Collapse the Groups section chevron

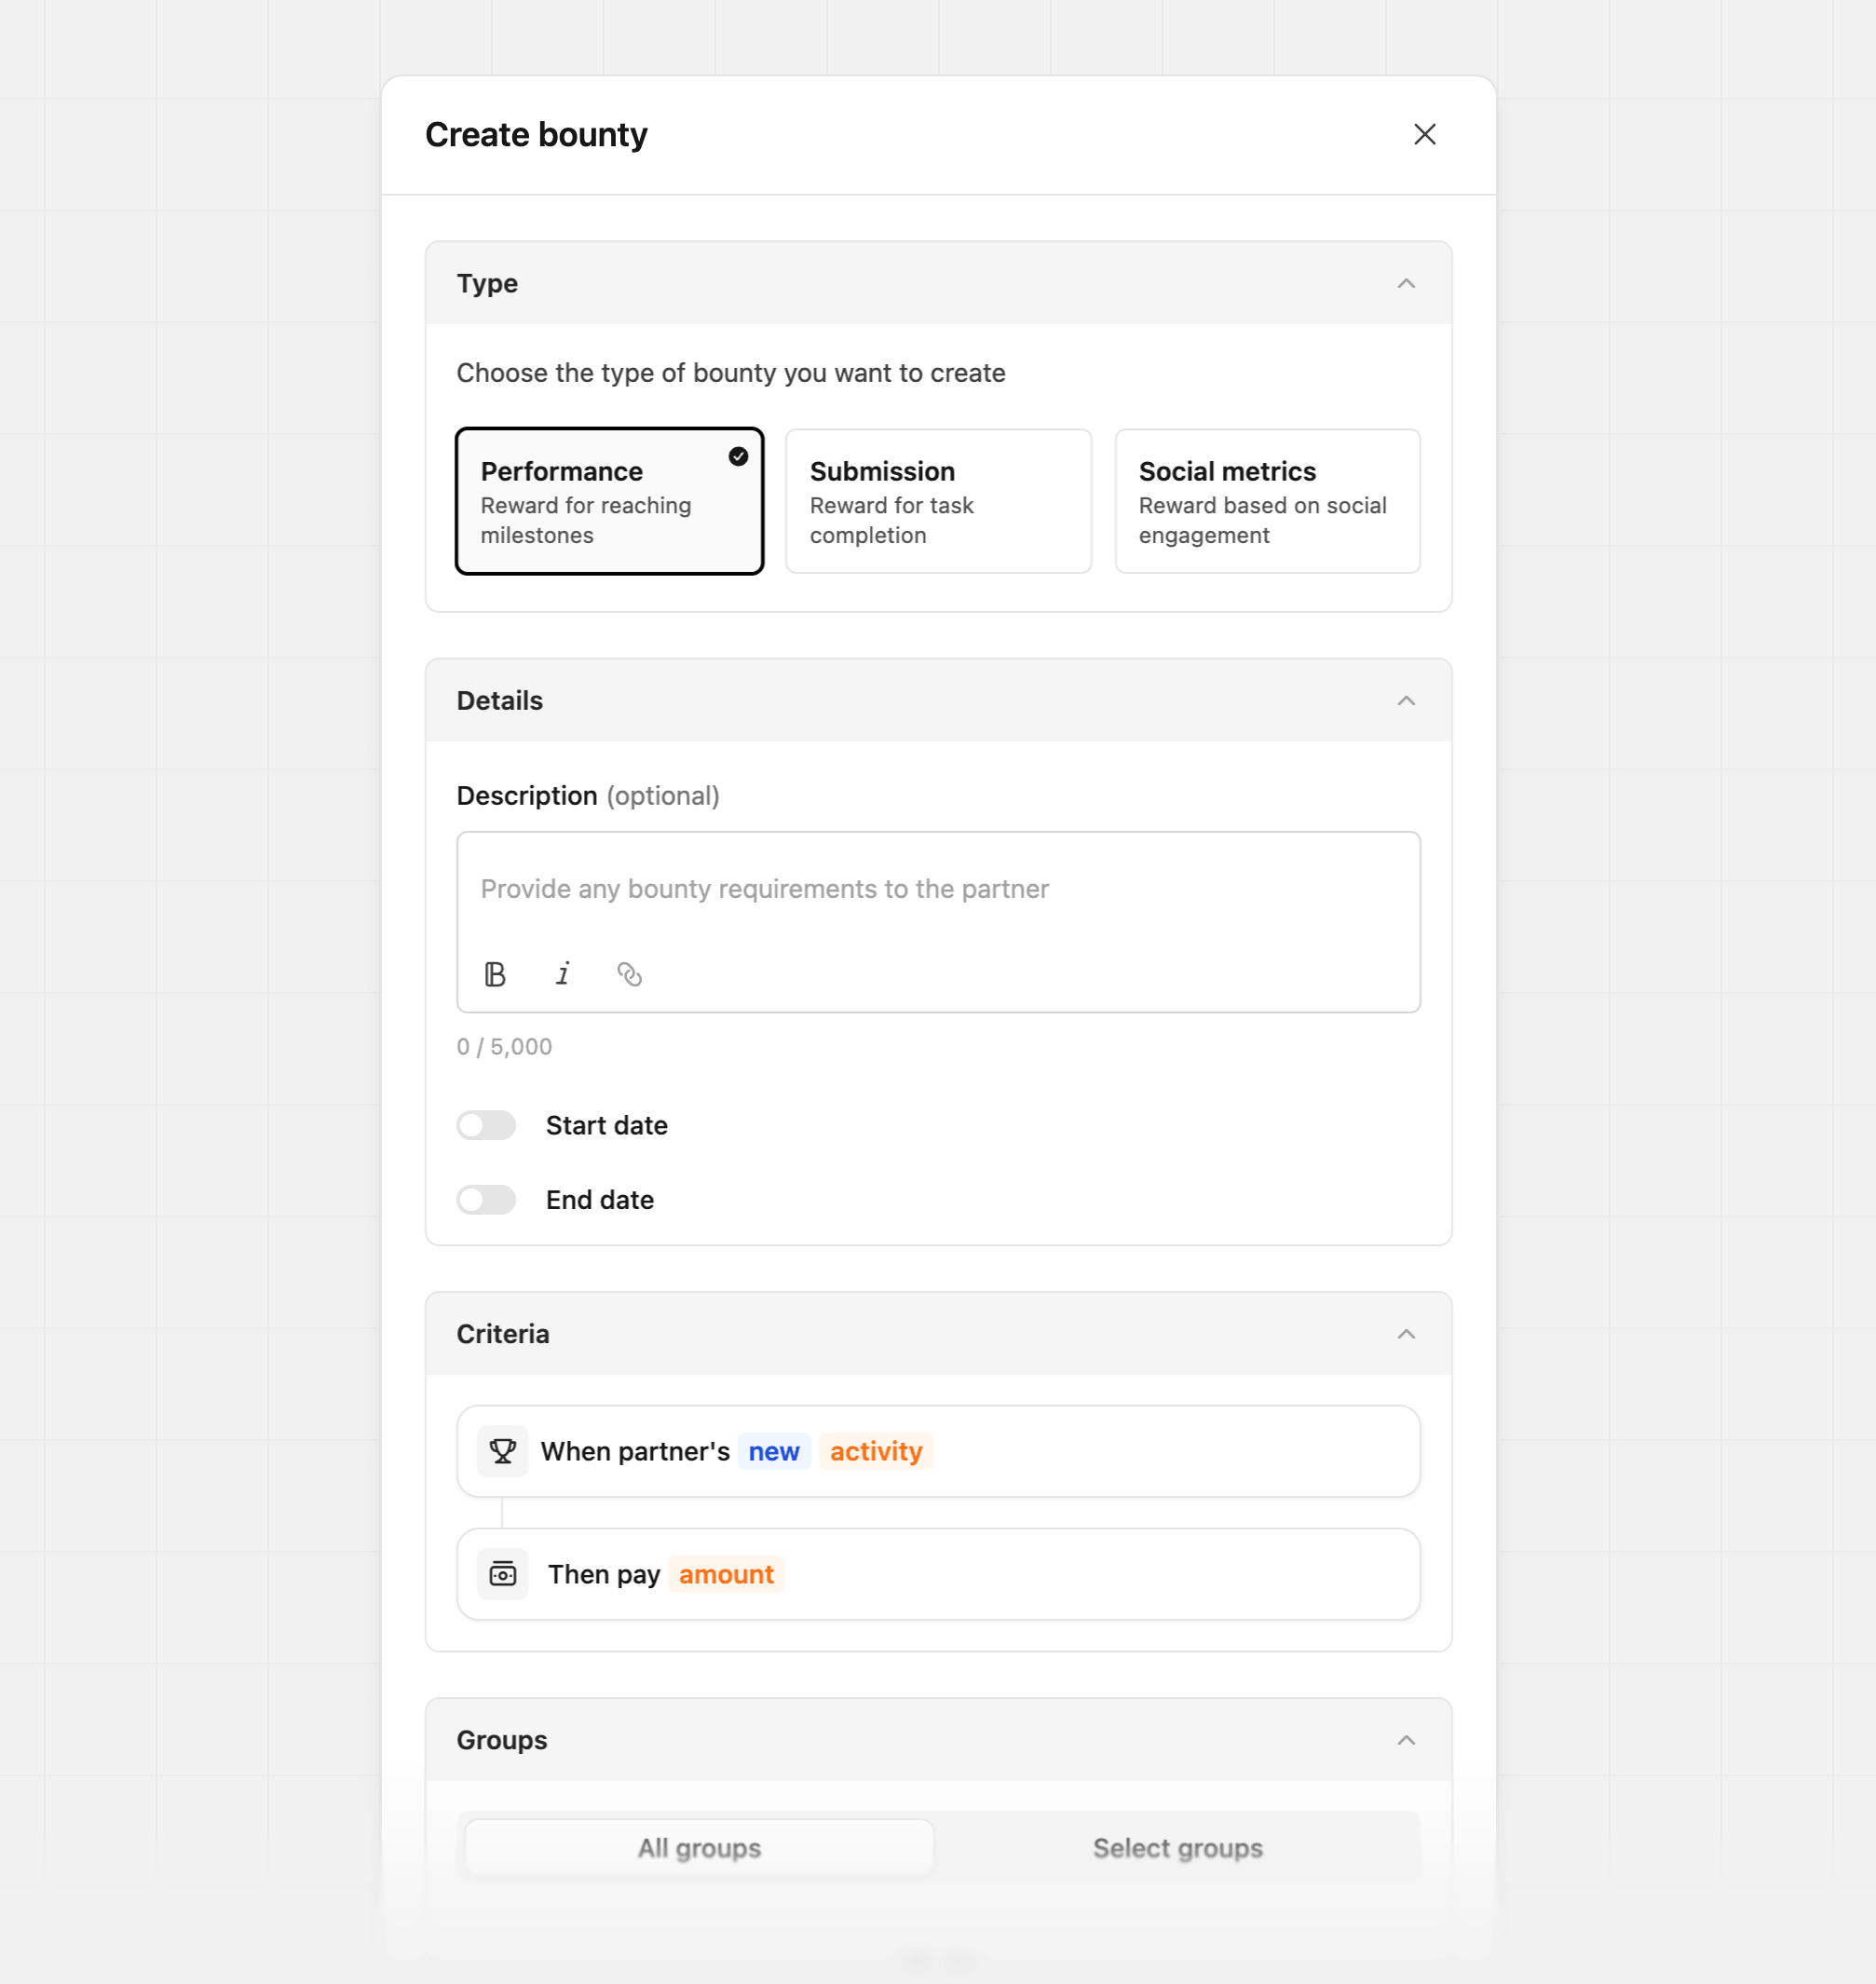(1406, 1740)
